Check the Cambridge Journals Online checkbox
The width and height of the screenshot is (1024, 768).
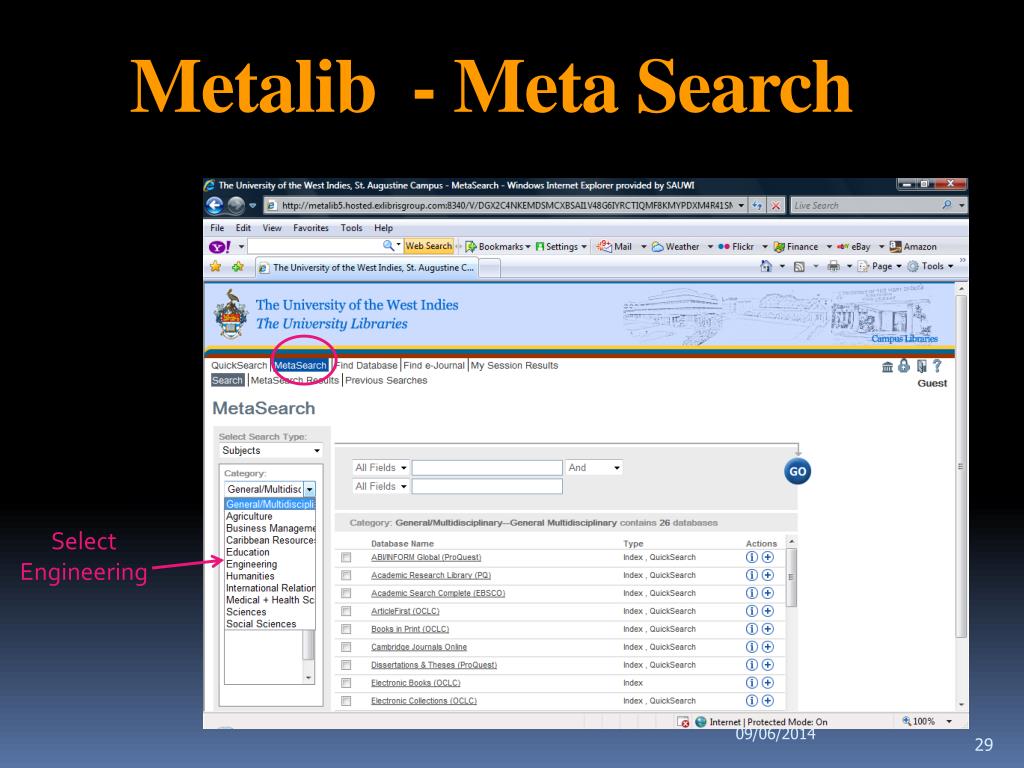point(346,647)
